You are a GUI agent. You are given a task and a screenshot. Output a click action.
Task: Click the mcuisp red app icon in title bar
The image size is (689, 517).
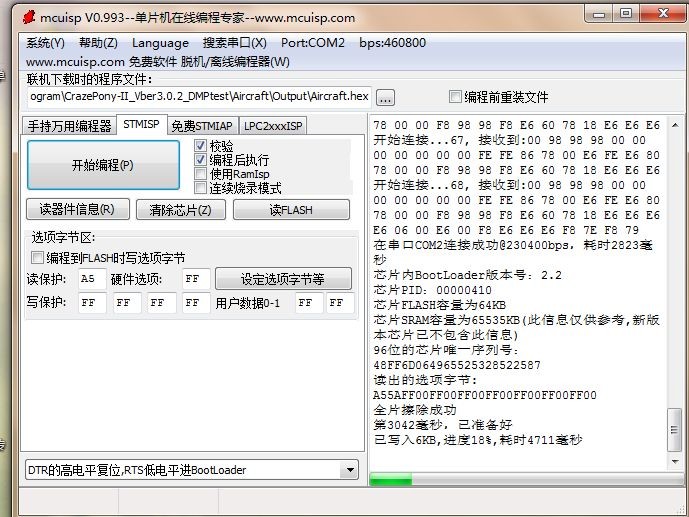point(29,17)
